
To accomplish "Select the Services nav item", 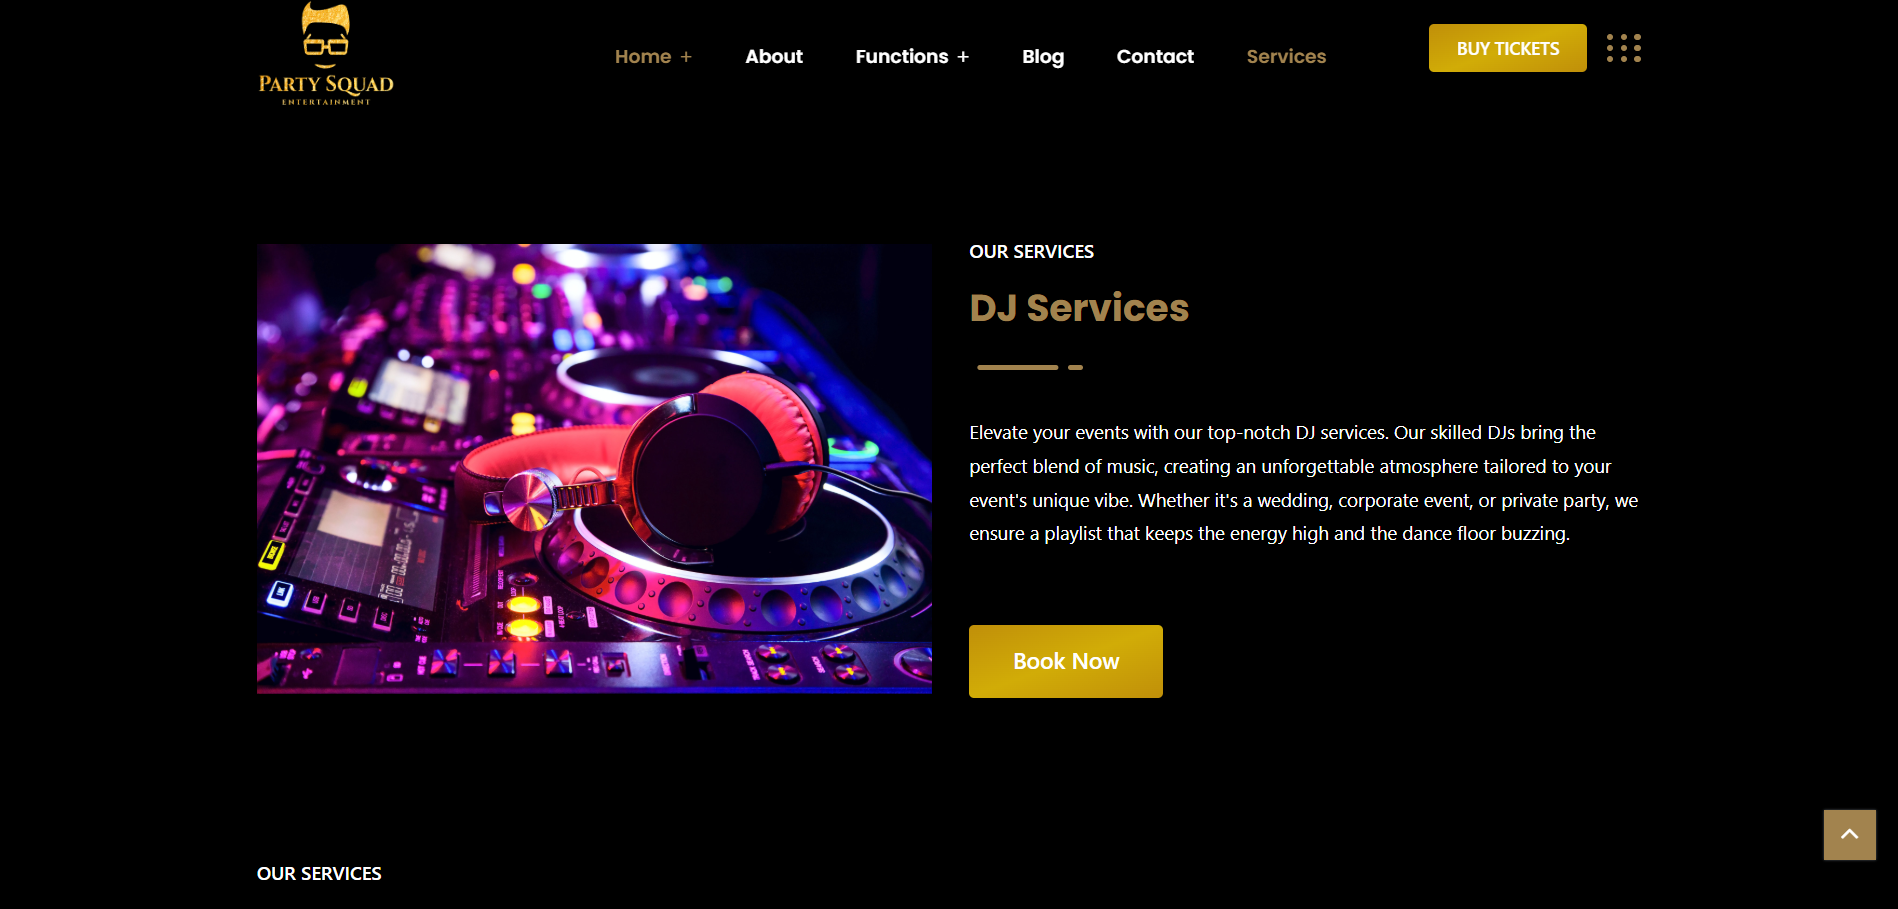I will click(x=1286, y=57).
